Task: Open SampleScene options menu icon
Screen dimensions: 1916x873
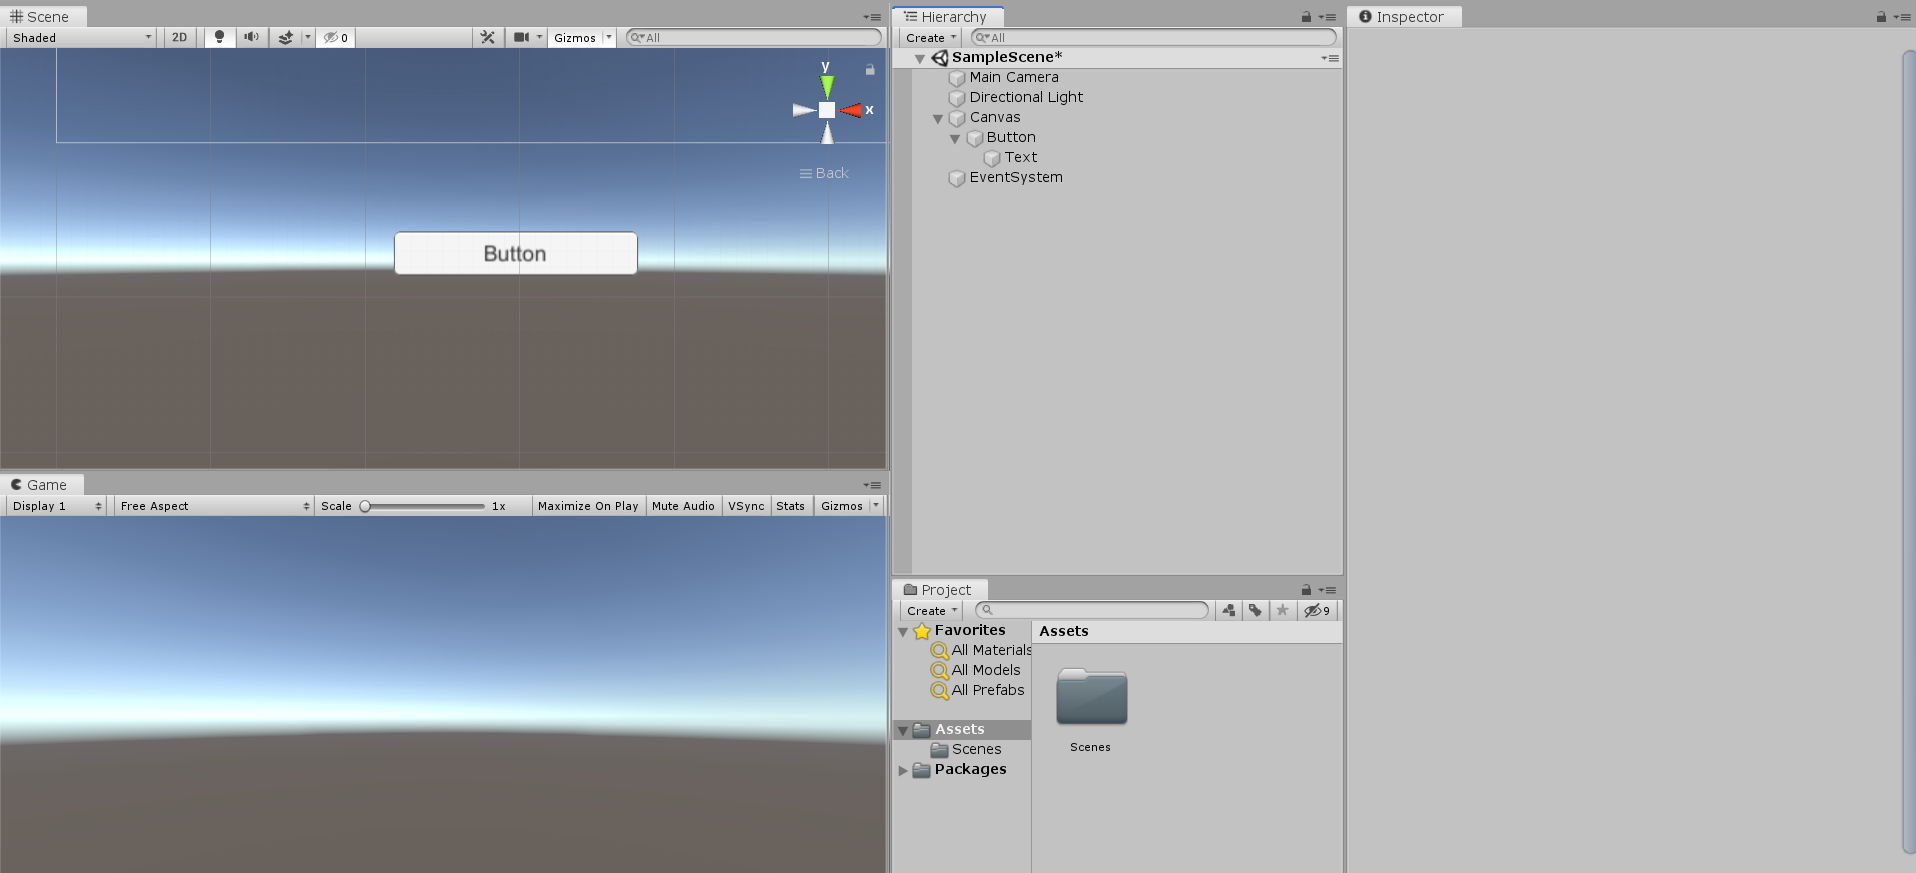Action: [x=1329, y=58]
